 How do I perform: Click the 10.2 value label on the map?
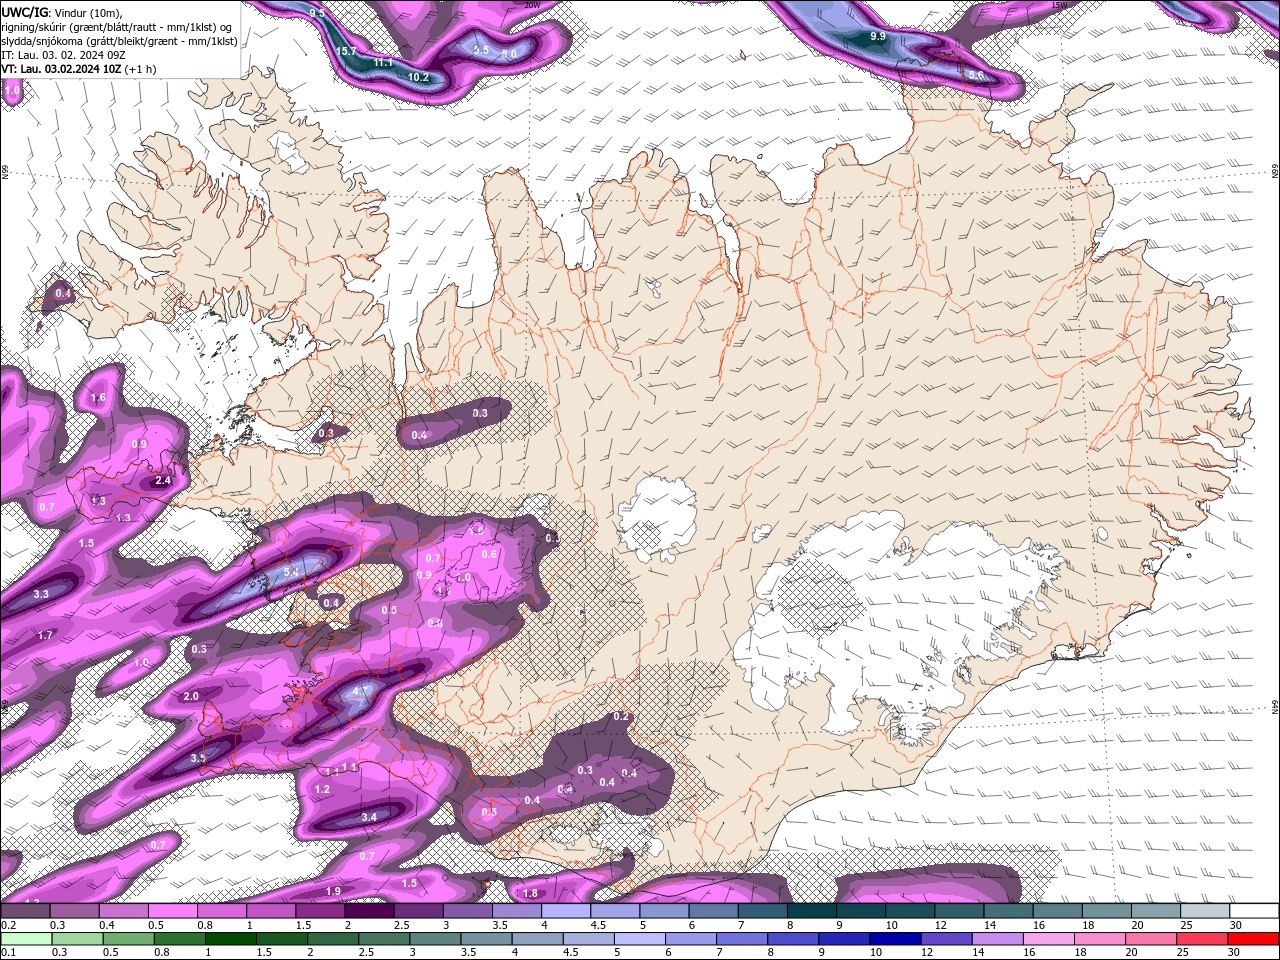tap(418, 77)
